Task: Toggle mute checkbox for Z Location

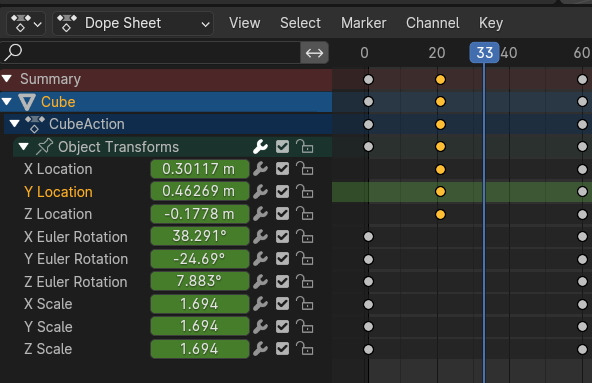Action: (282, 214)
